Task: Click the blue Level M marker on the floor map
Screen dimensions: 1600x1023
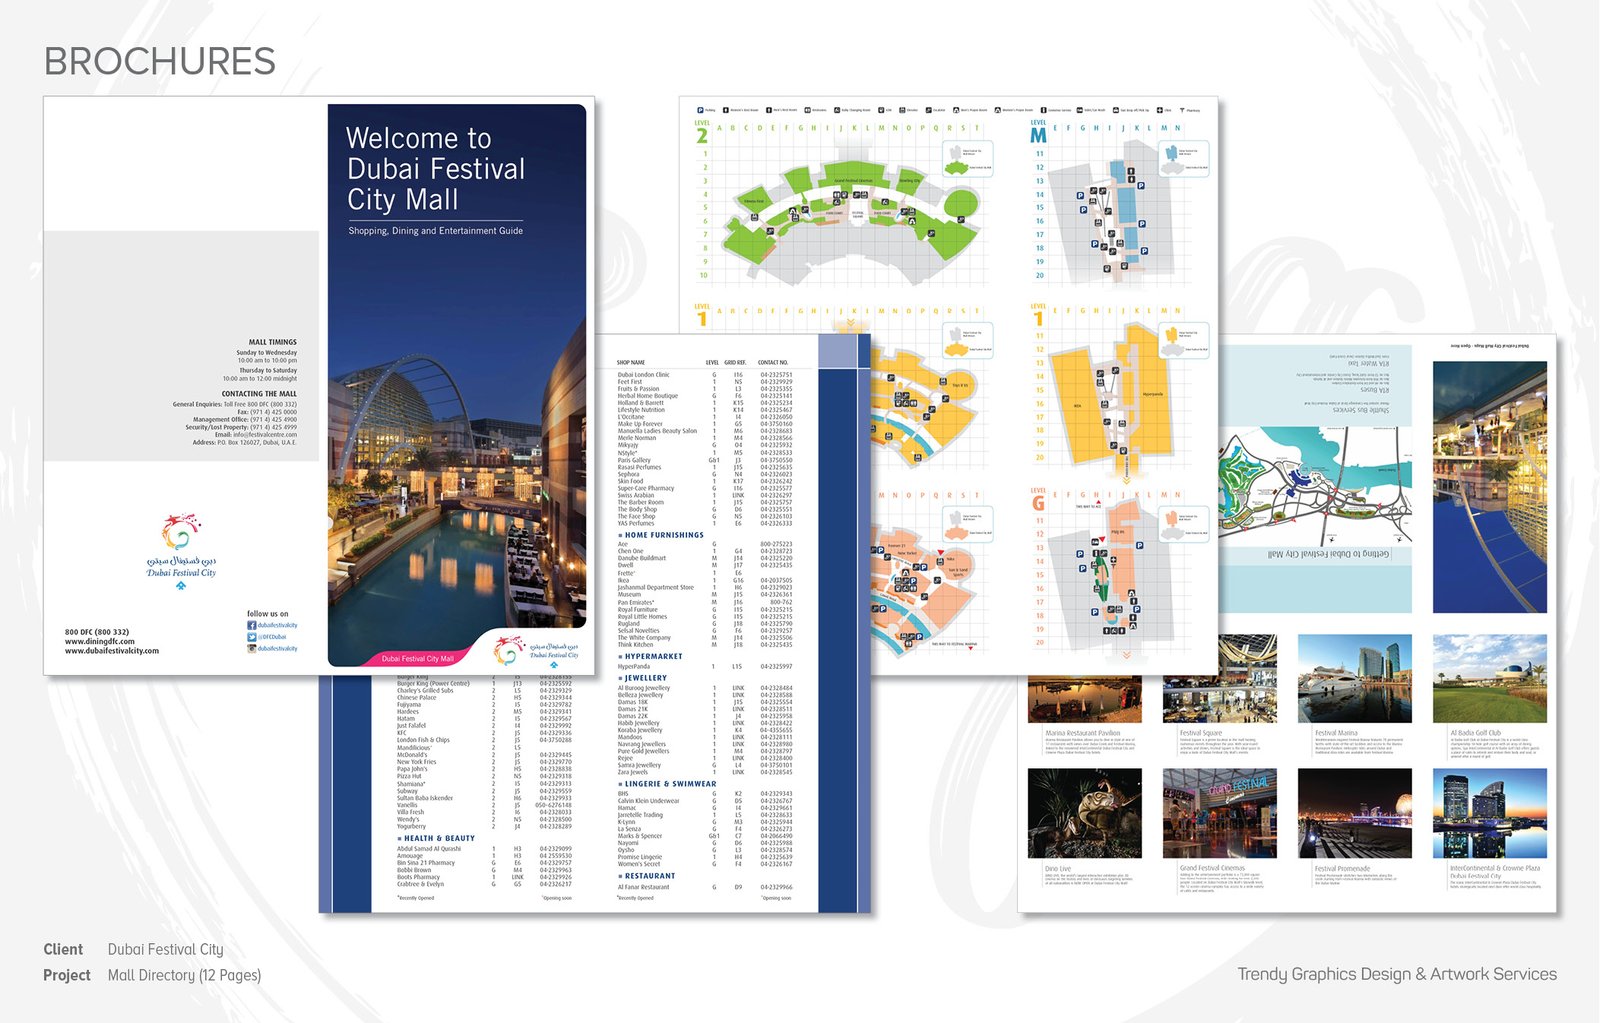Action: tap(1038, 132)
